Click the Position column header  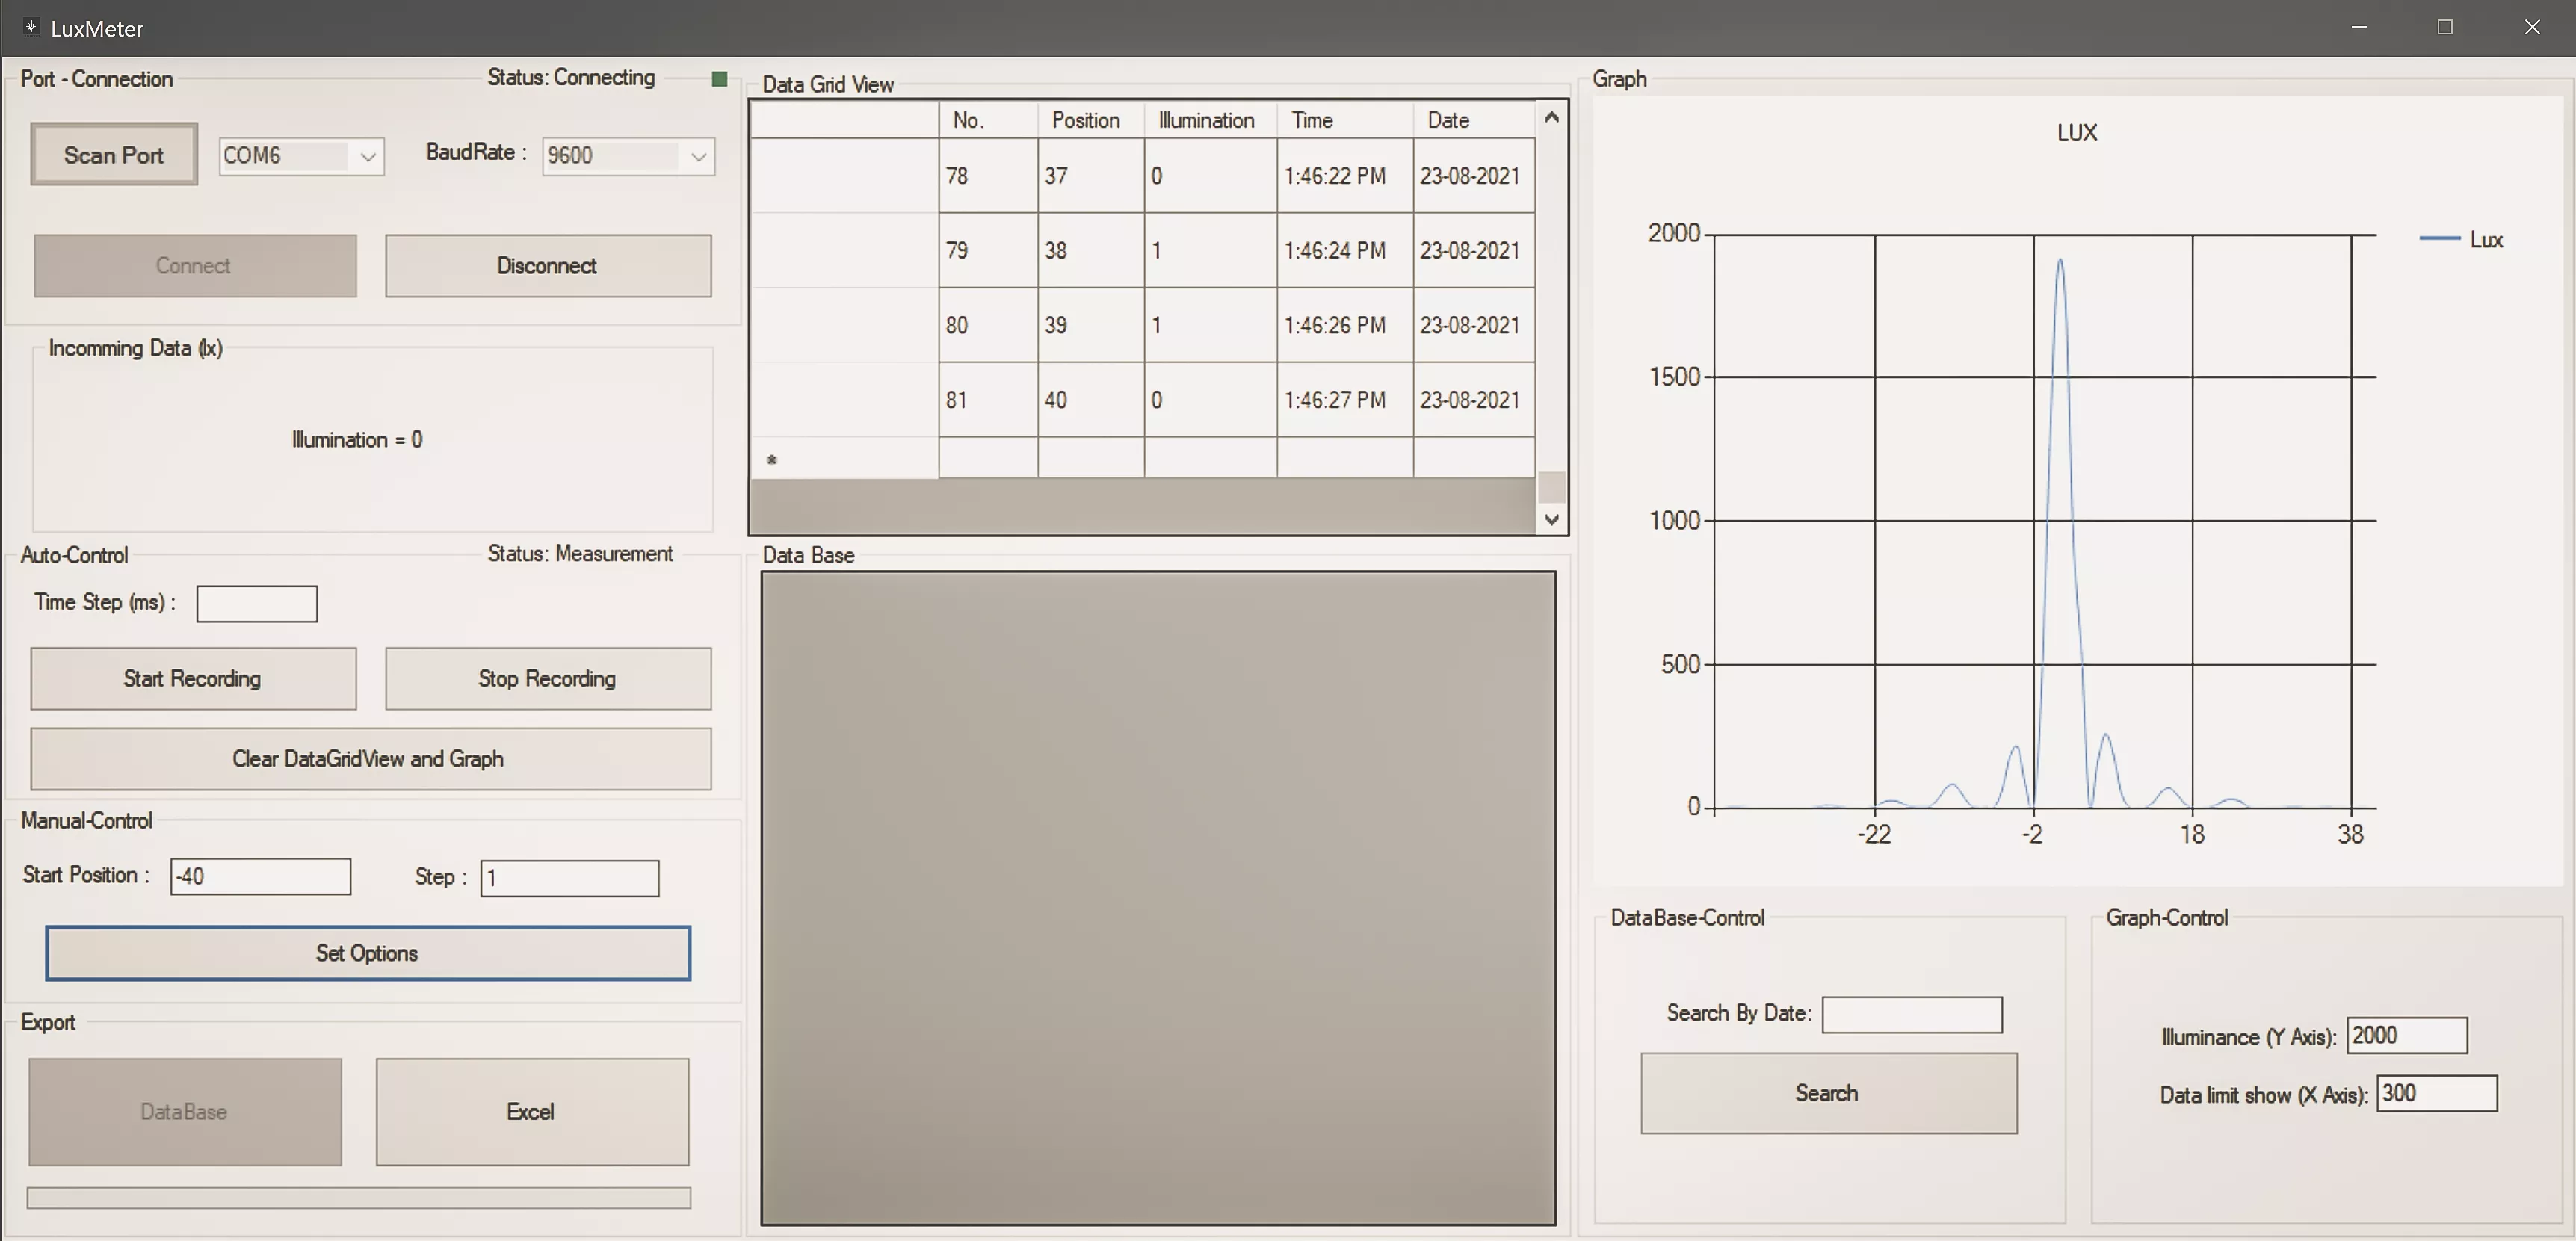point(1086,120)
